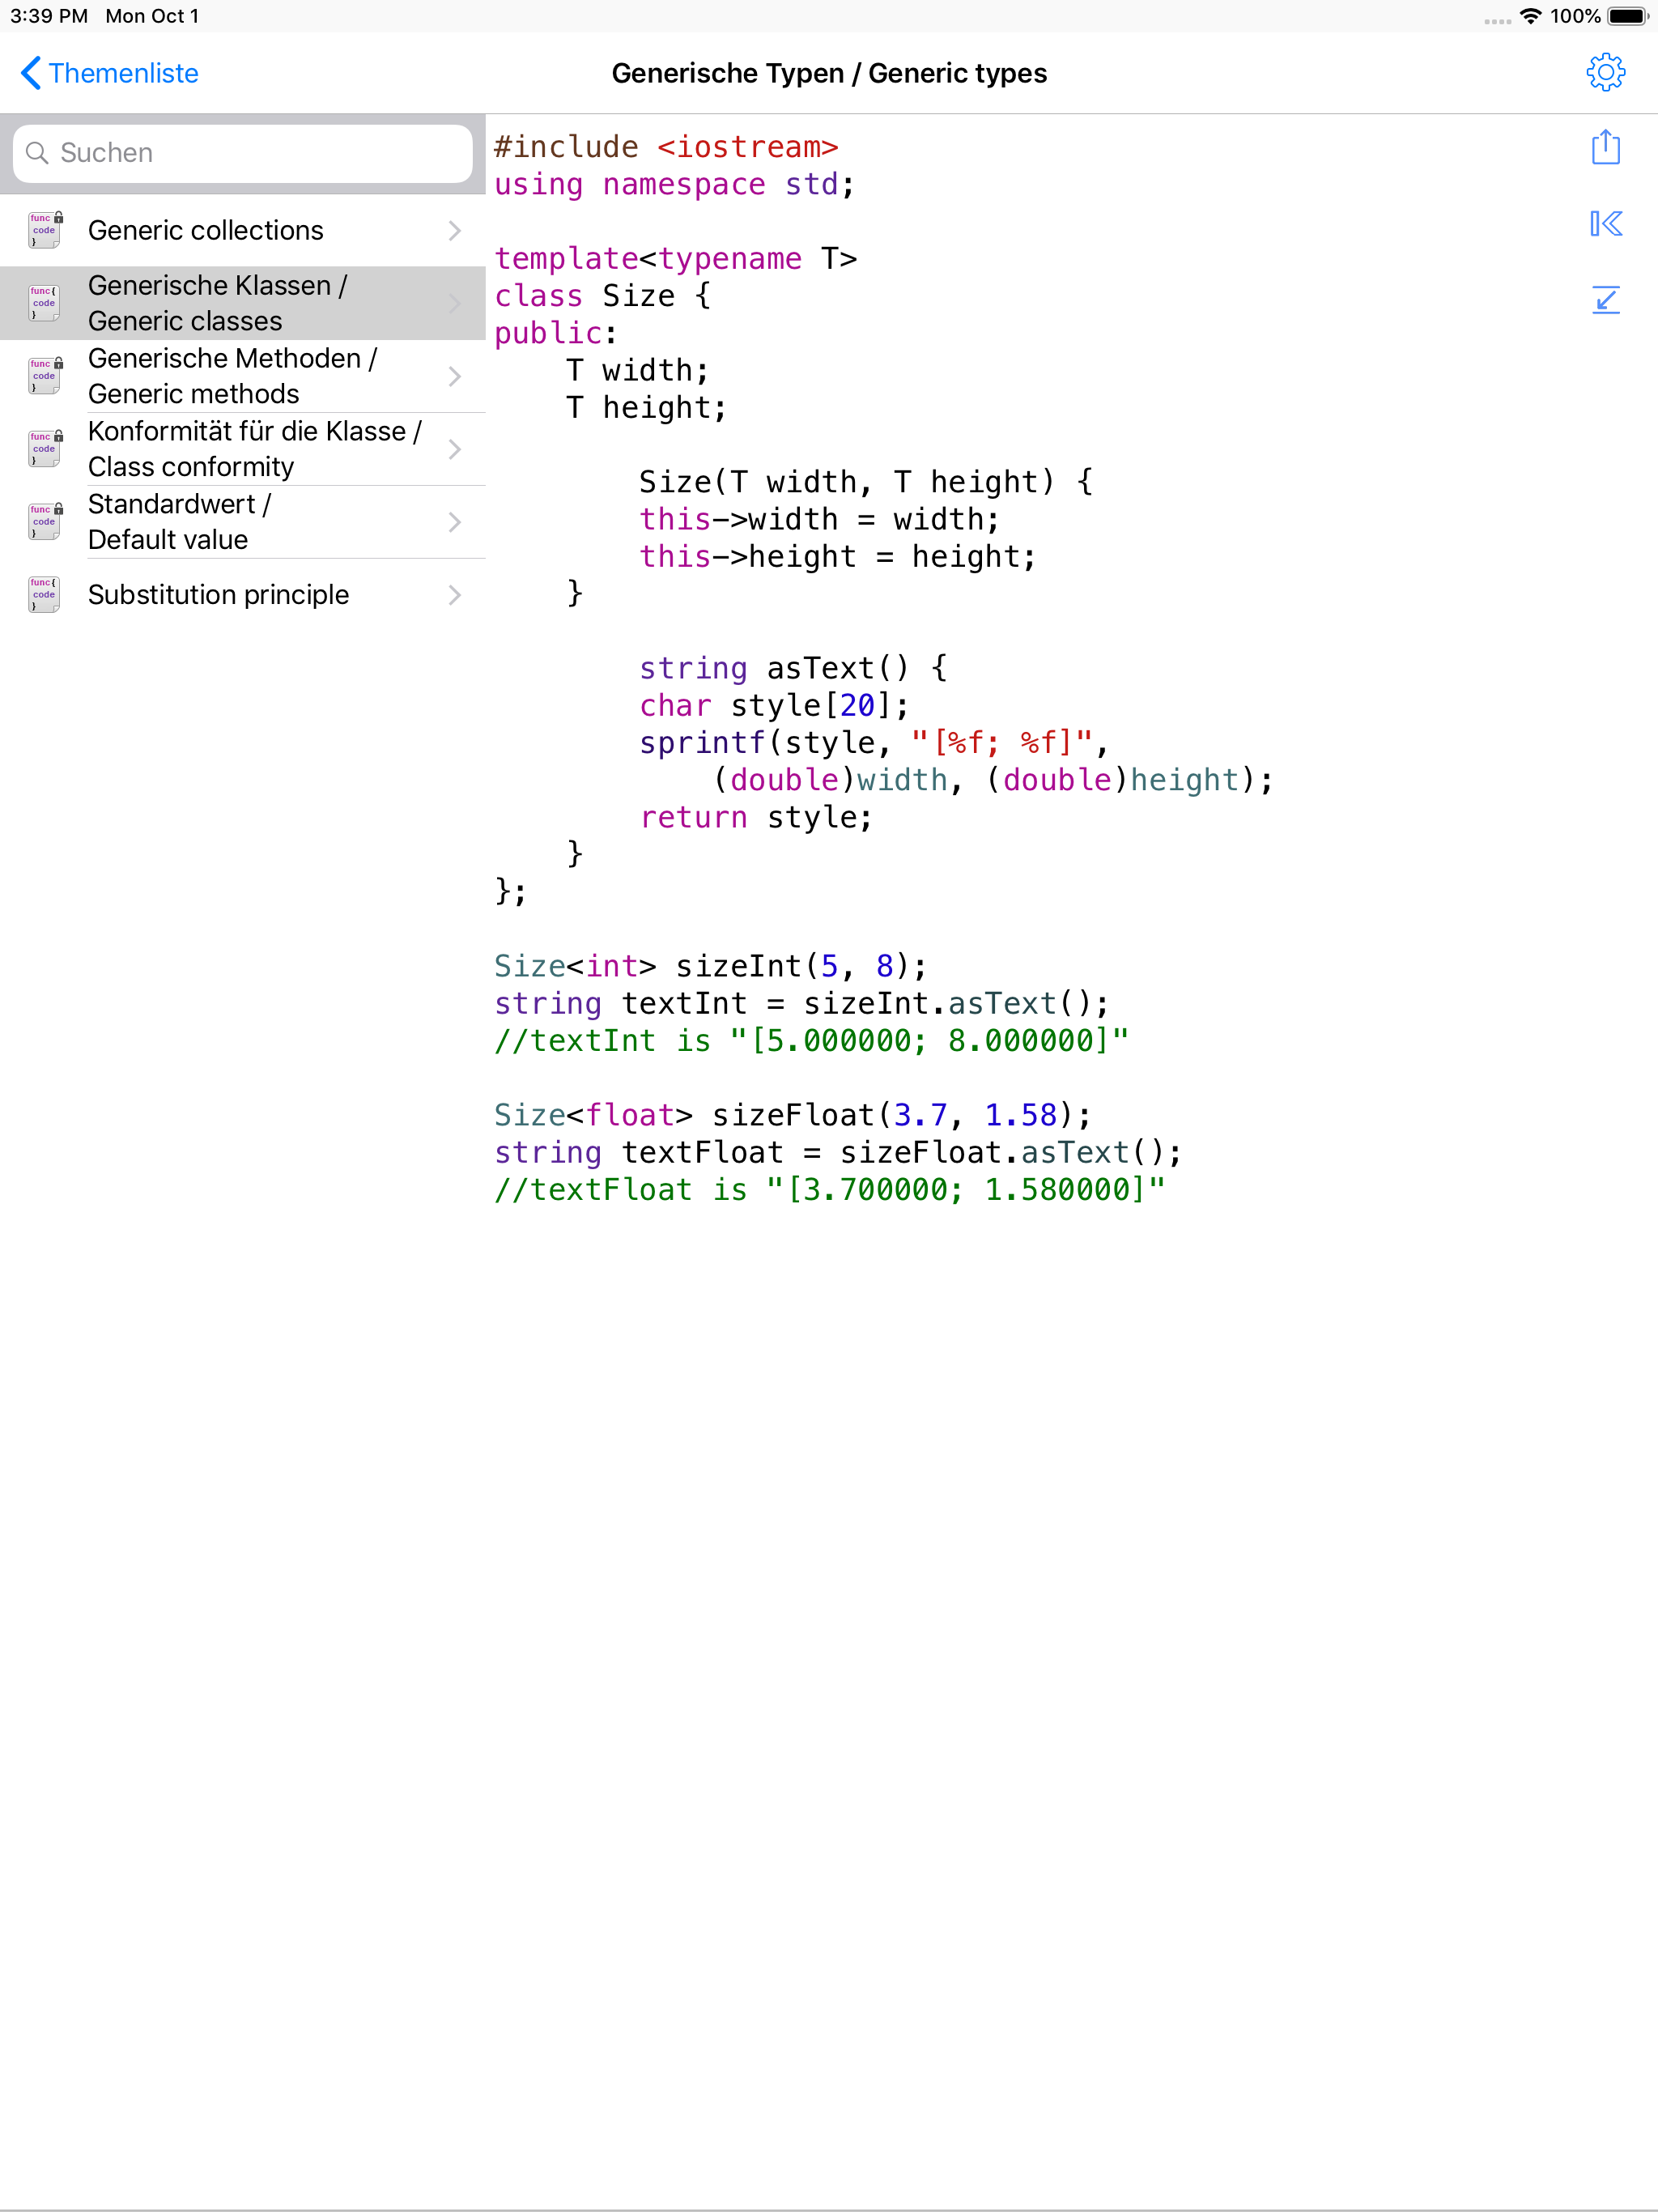
Task: Click the Suchen search field
Action: click(242, 153)
